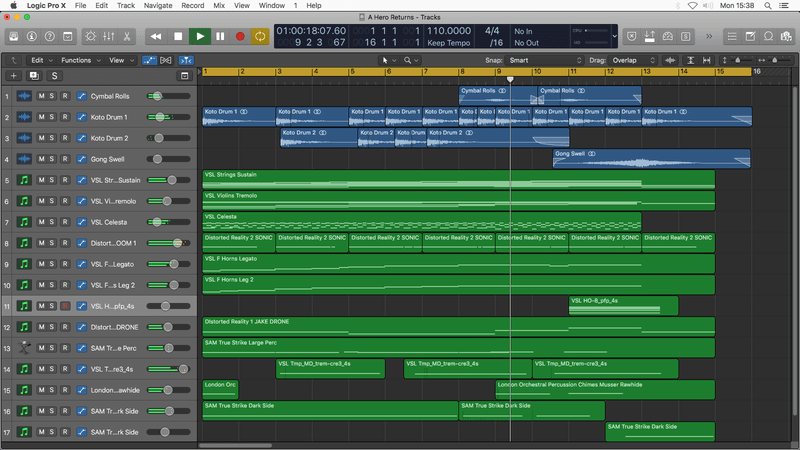Click the Replace mode button
This screenshot has height=450, width=800.
pos(632,36)
